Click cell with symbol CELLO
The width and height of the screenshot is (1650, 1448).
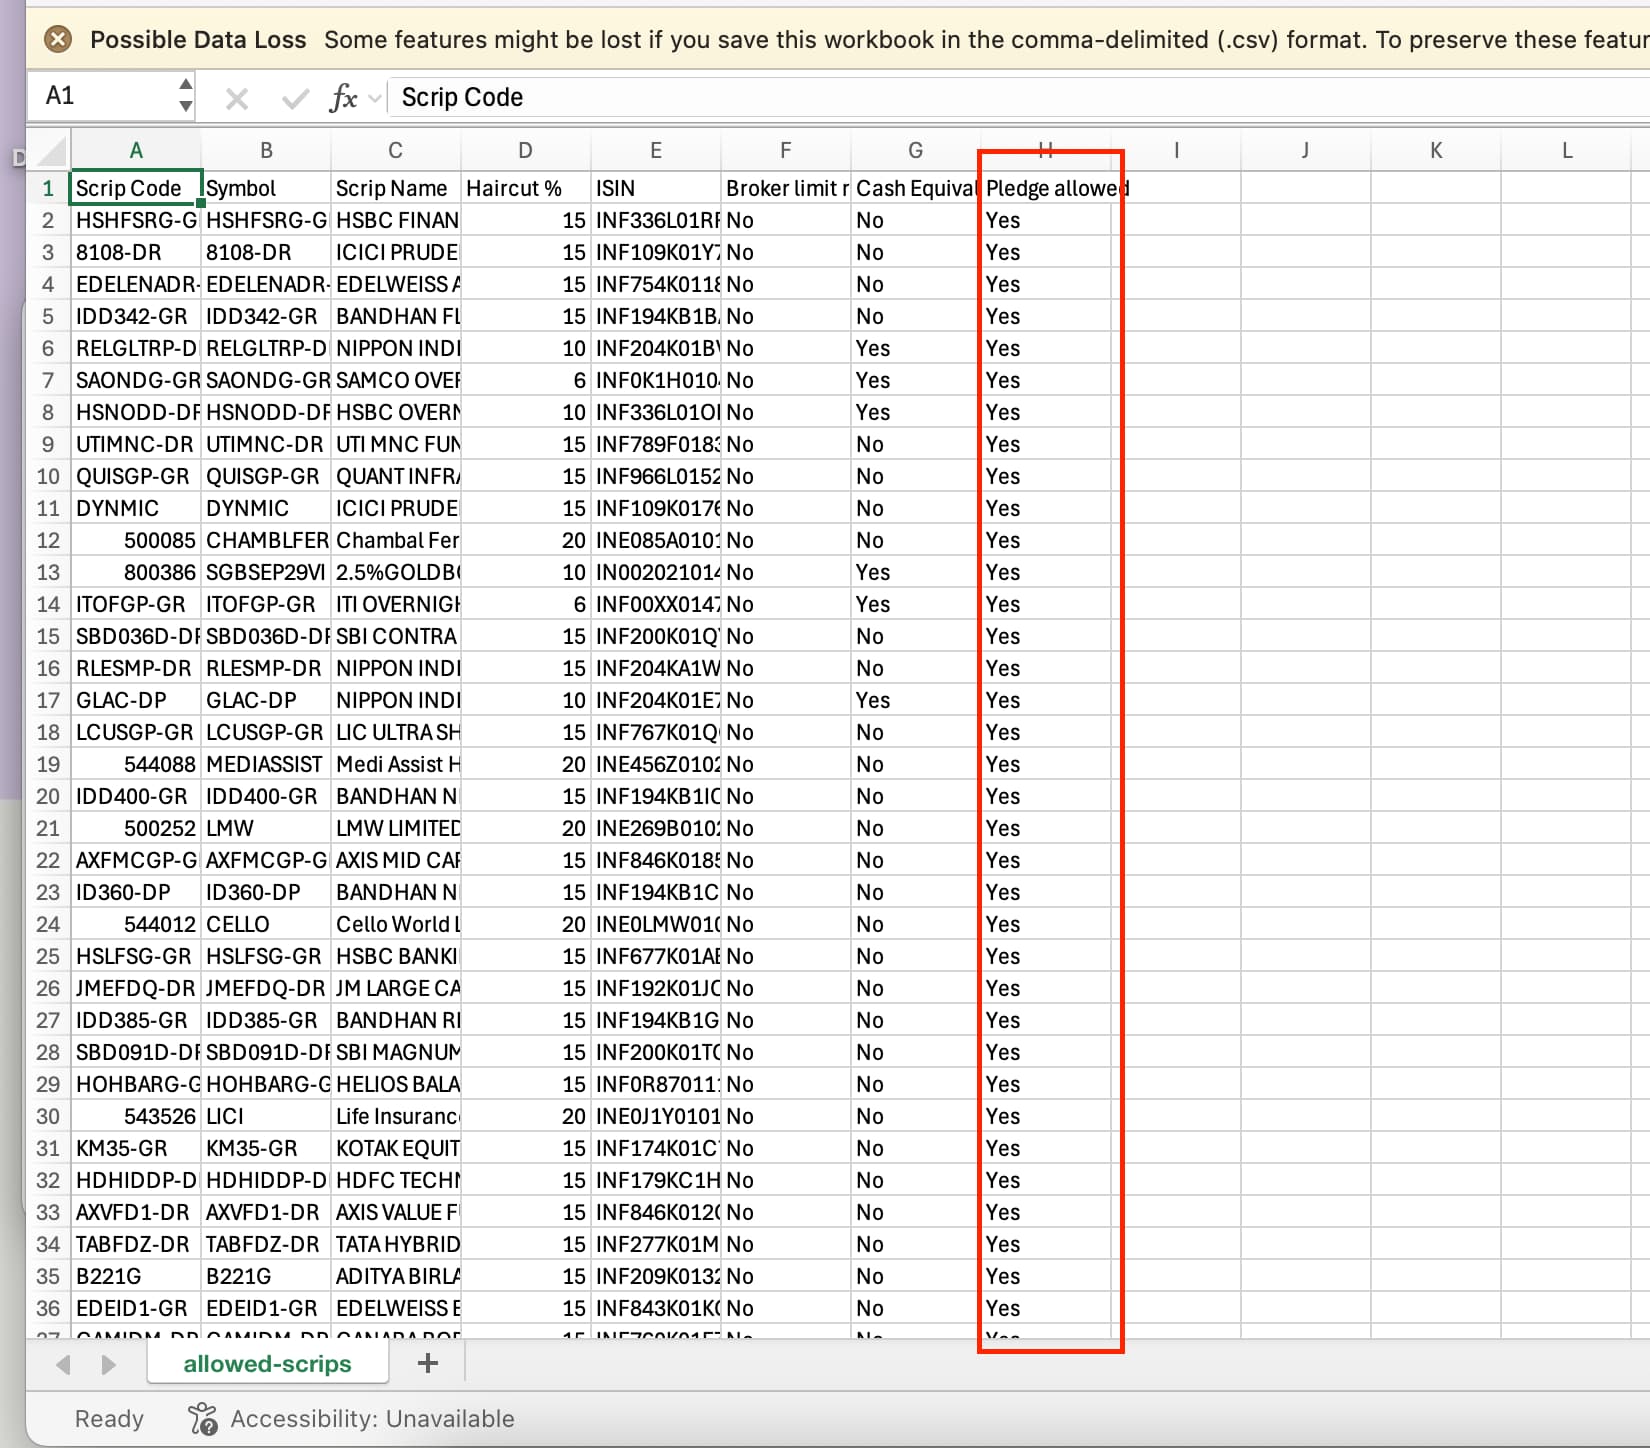tap(266, 924)
